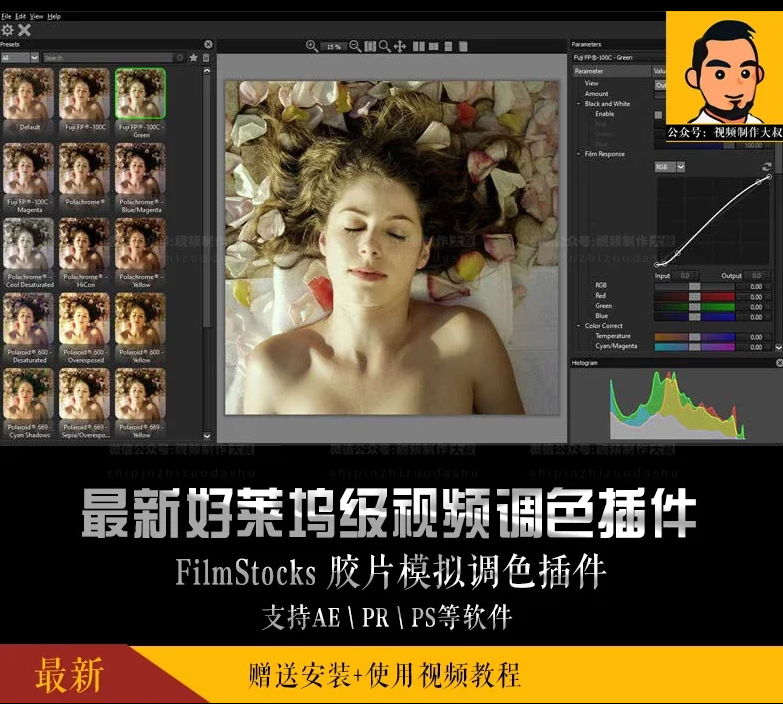Image resolution: width=783 pixels, height=704 pixels.
Task: Click the curve Output value field
Action: pyautogui.click(x=757, y=276)
